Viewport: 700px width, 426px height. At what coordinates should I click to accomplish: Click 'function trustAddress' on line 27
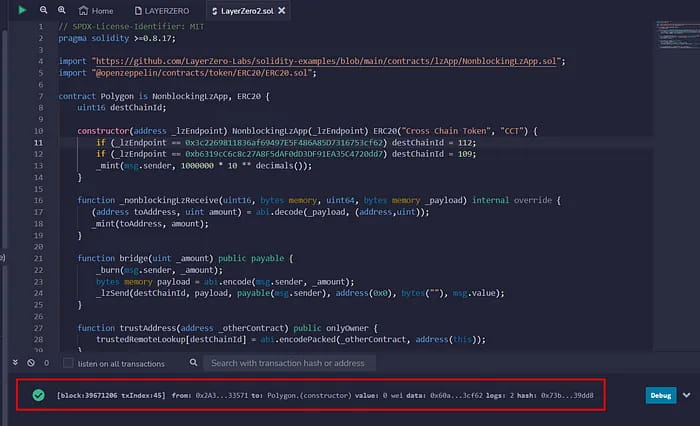pos(127,328)
